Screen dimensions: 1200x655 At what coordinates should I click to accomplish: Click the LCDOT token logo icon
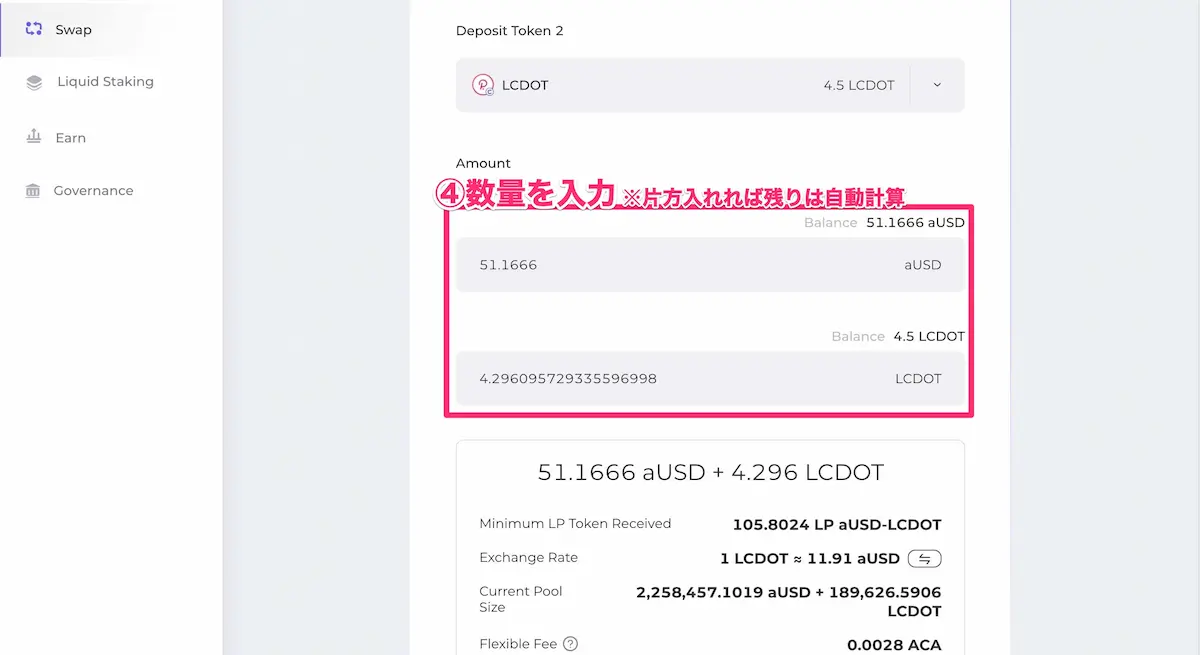coord(483,85)
